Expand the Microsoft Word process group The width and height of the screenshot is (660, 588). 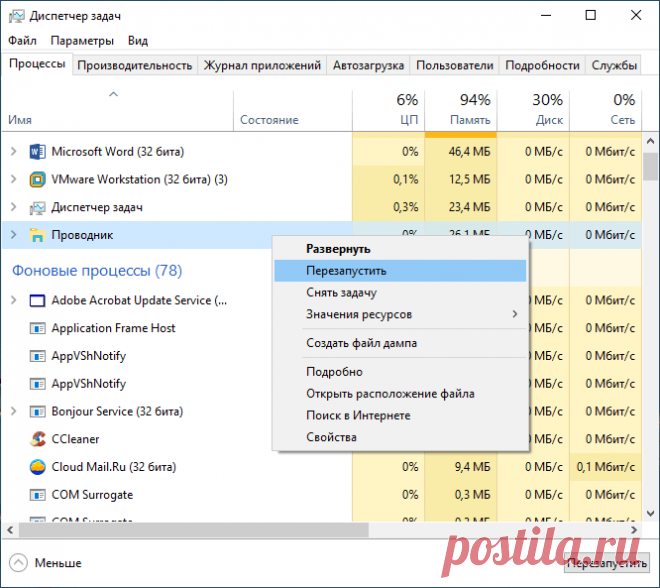click(x=13, y=152)
